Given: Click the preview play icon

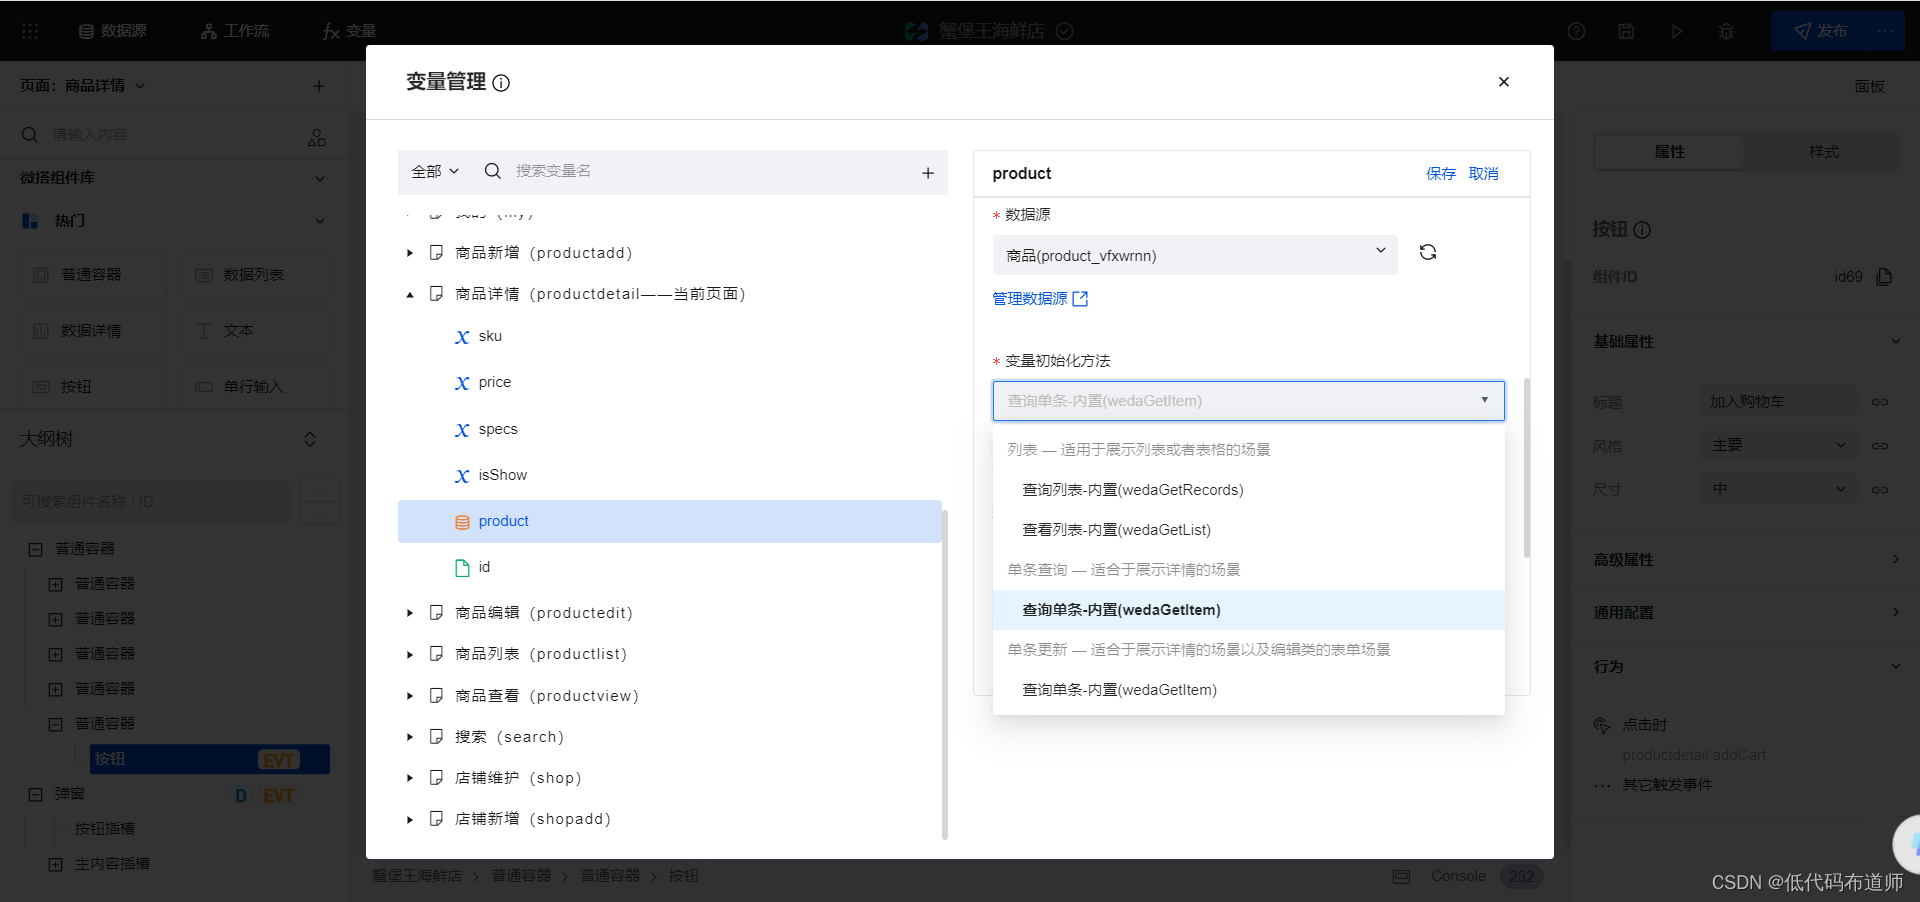Looking at the screenshot, I should [x=1676, y=31].
